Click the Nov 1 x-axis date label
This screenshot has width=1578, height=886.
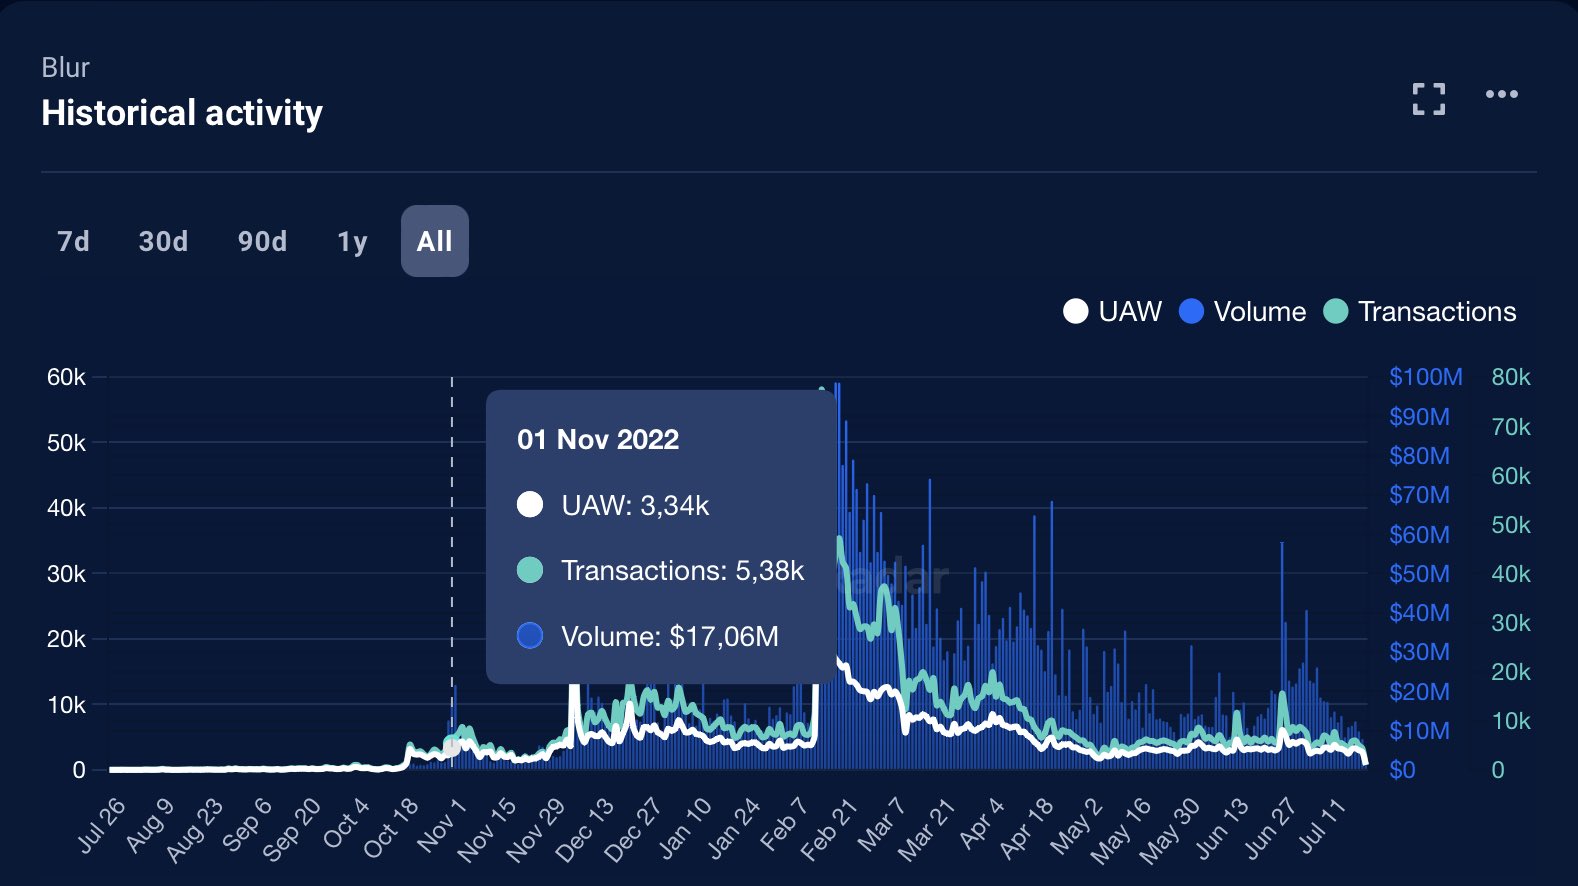point(441,826)
